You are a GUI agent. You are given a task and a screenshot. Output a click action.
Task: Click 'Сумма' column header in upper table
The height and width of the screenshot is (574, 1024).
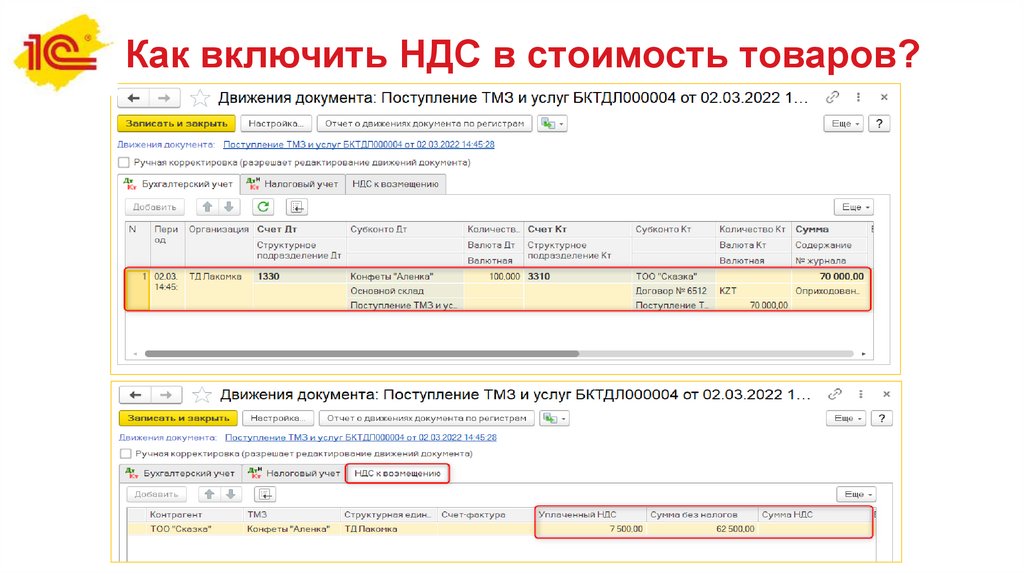pyautogui.click(x=830, y=229)
